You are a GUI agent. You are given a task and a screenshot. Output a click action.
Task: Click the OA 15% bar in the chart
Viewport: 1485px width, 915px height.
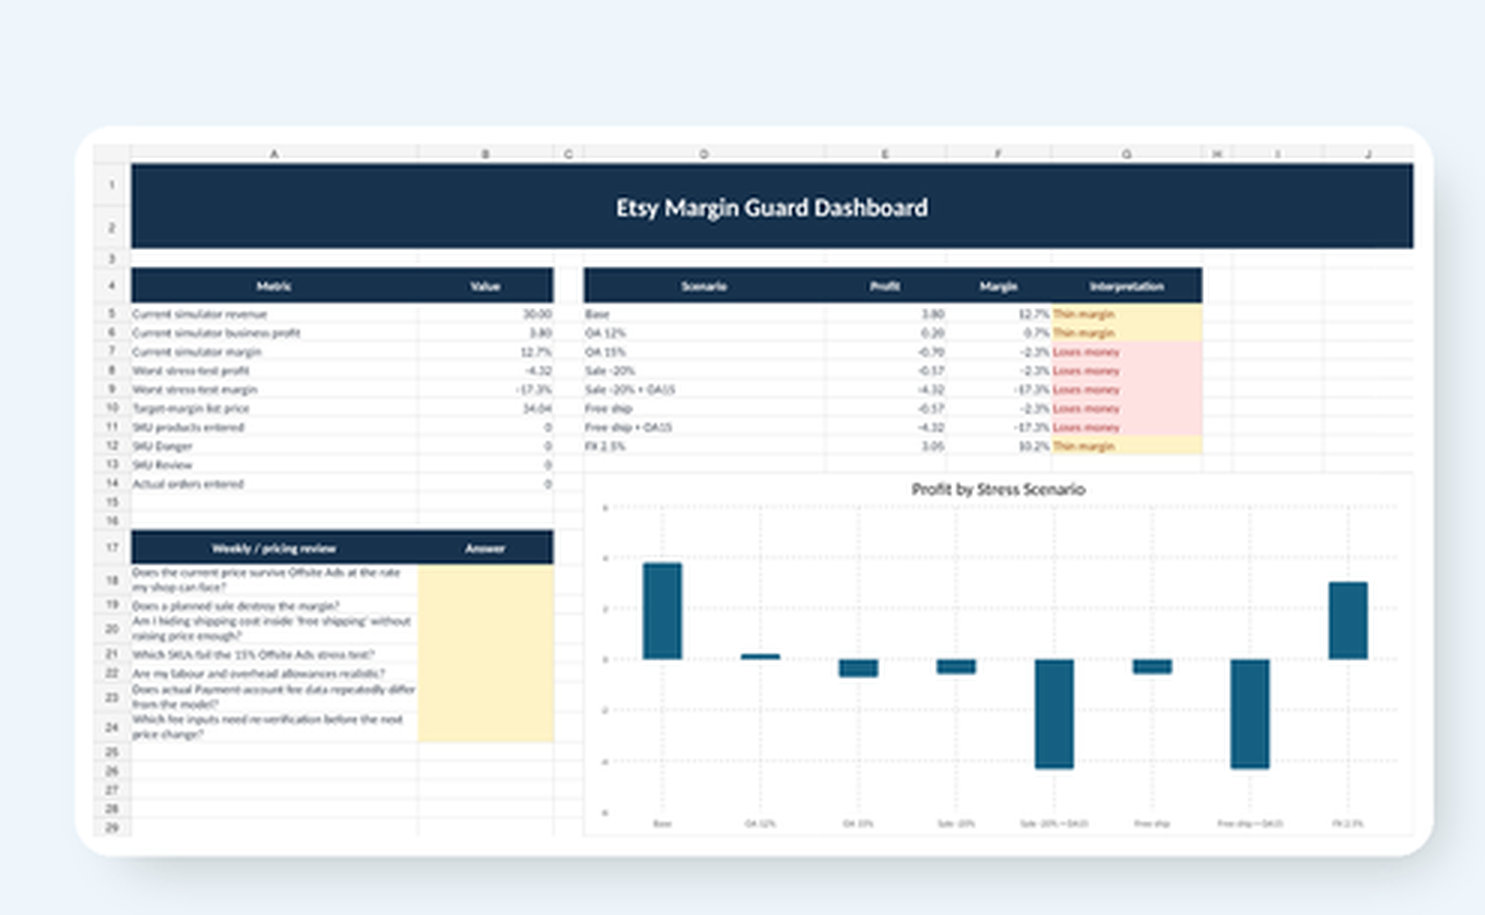858,668
